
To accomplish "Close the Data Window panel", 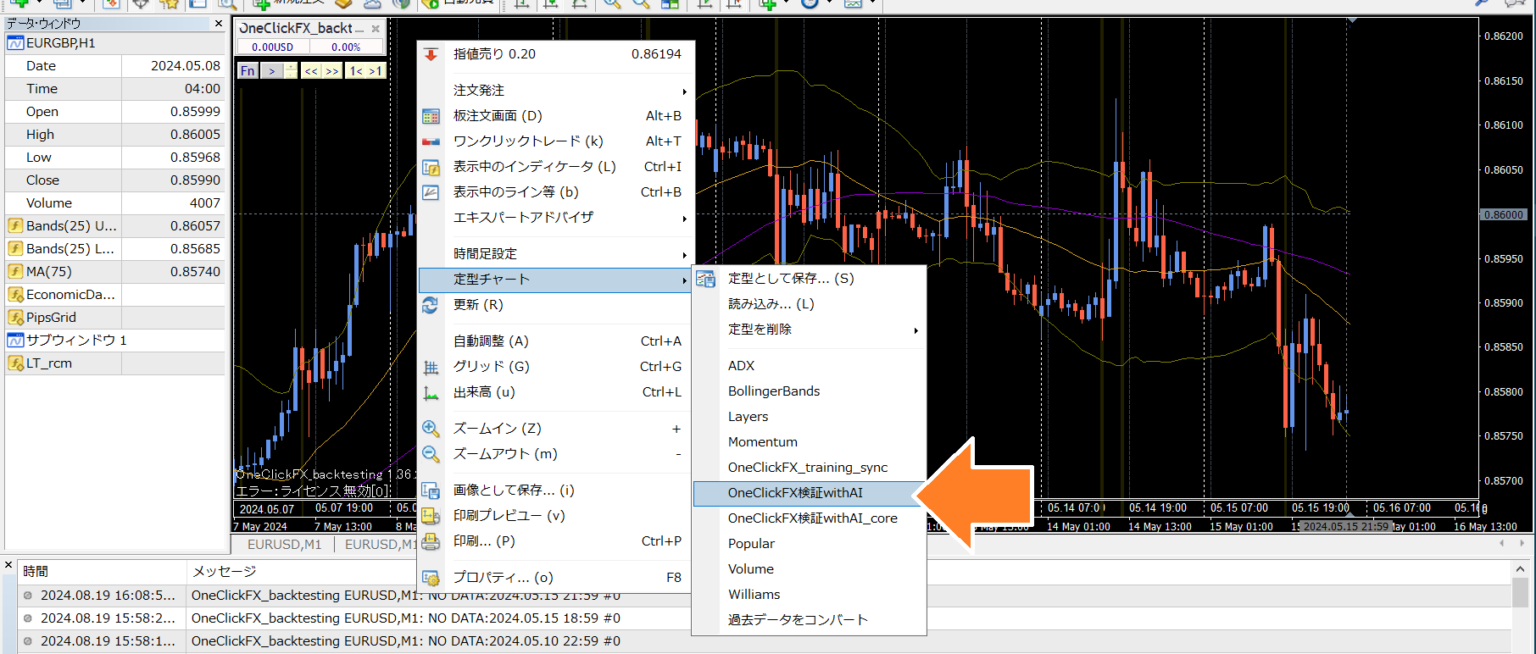I will pos(219,23).
